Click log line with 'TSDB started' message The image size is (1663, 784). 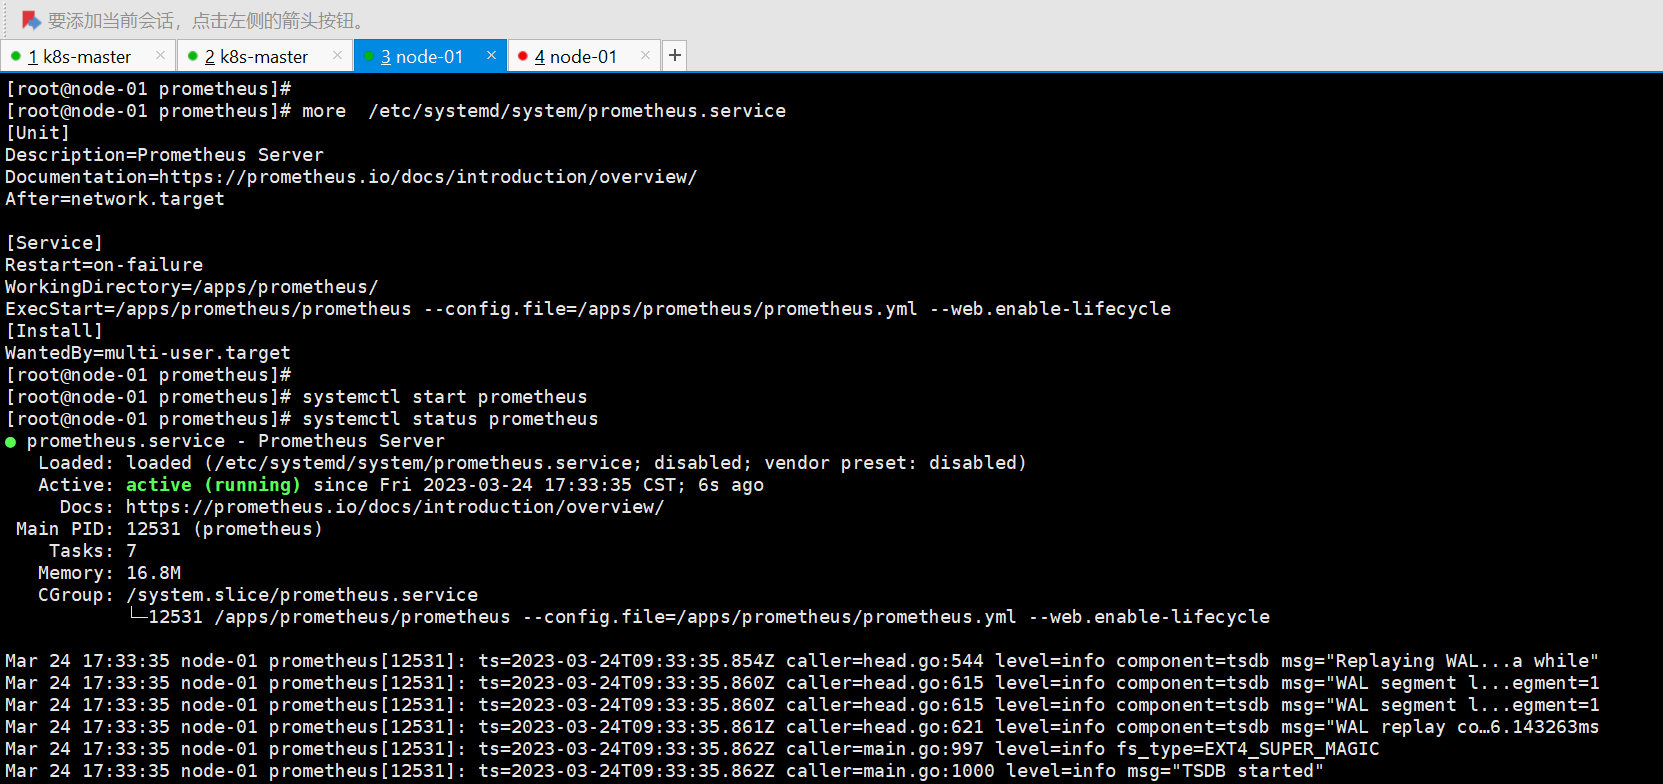coord(664,771)
